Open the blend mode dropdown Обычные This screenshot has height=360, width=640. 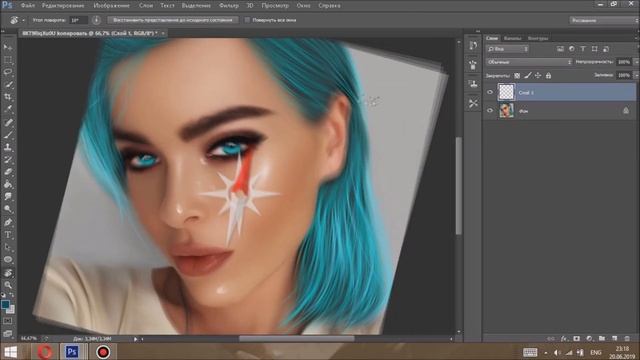click(x=529, y=62)
